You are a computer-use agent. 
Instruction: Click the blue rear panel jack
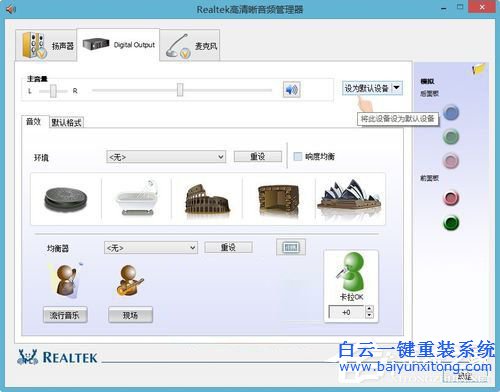(x=451, y=113)
